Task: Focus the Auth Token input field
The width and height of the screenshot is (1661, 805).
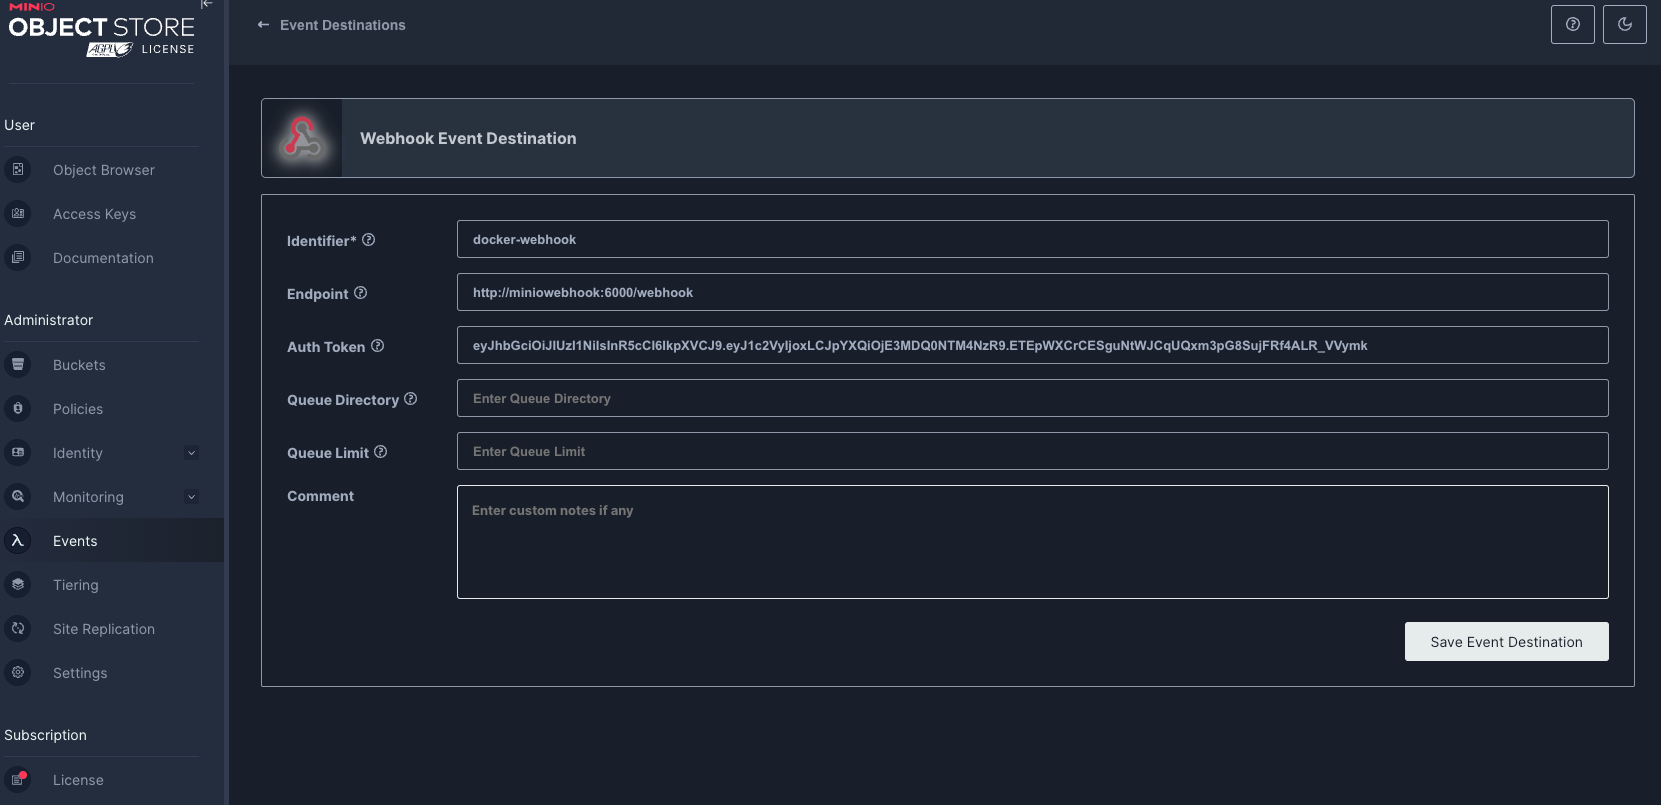Action: pos(1032,345)
